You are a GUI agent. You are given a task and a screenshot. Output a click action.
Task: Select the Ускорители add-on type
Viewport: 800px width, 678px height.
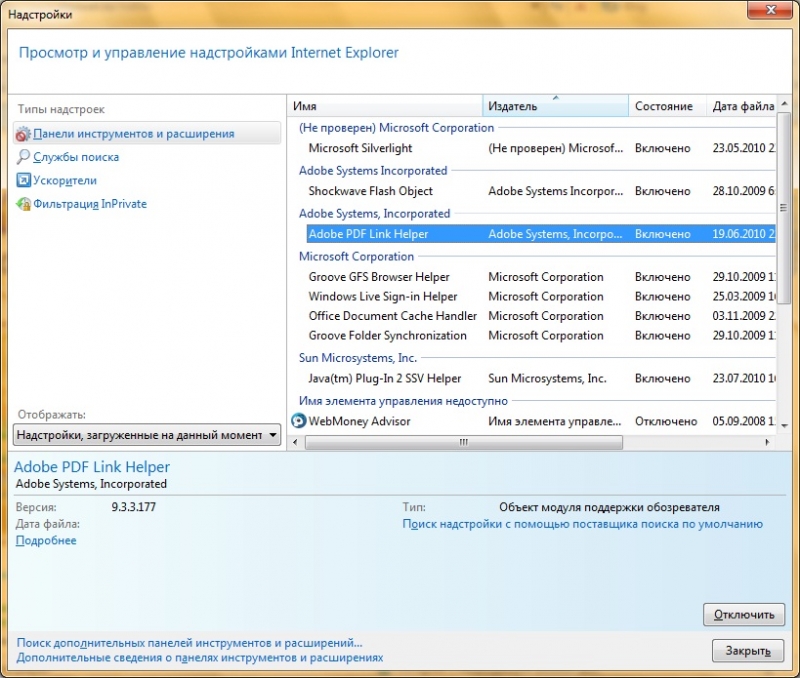pos(65,181)
